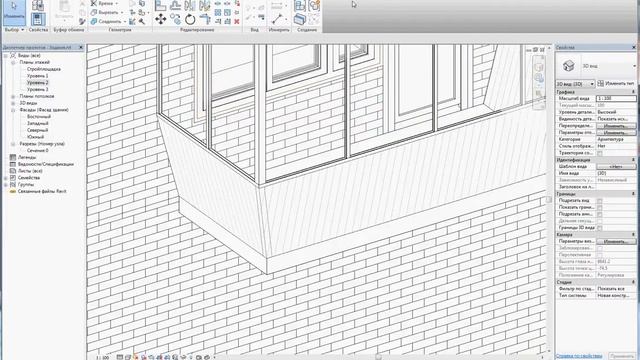The image size is (640, 360).
Task: Click the Create assembly box icon in Создание
Action: click(x=300, y=19)
